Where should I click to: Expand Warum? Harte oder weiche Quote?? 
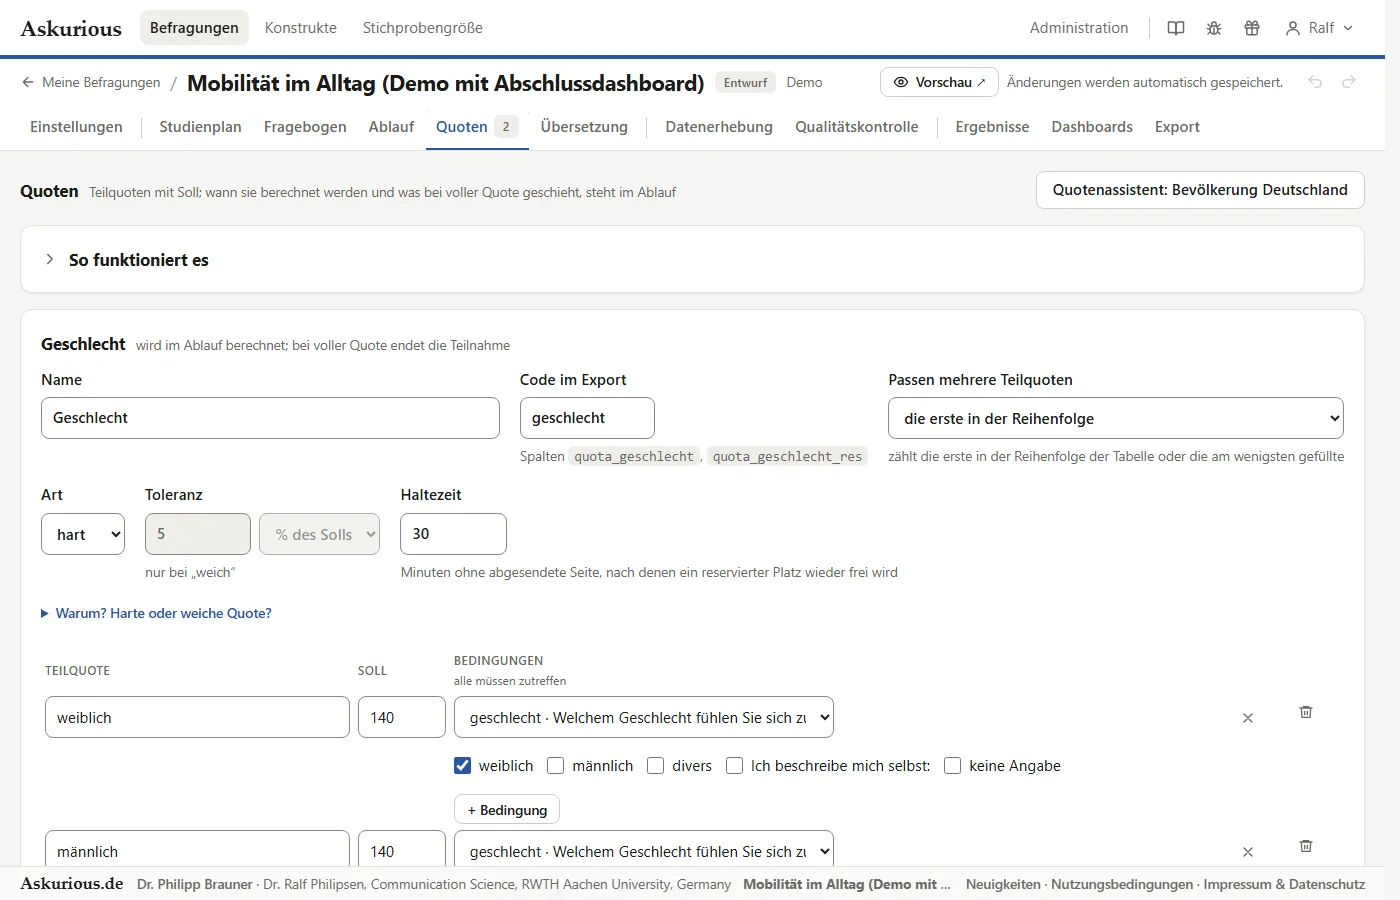pyautogui.click(x=156, y=613)
